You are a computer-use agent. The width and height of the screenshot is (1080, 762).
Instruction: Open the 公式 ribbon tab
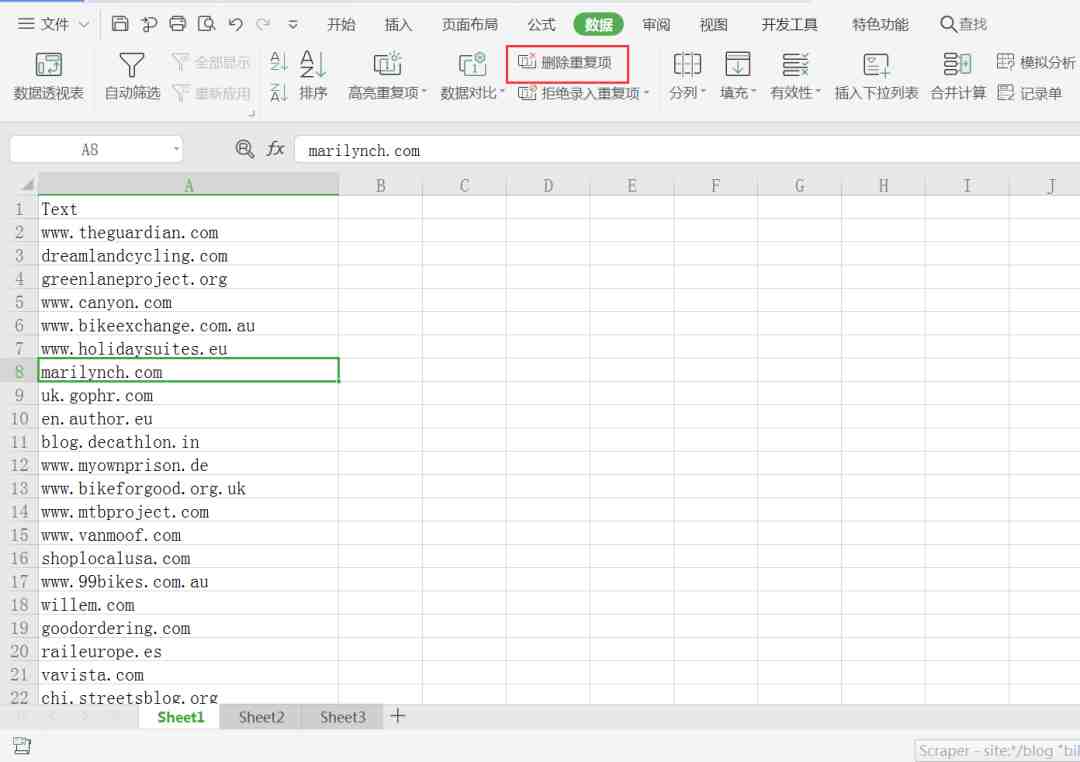[x=541, y=25]
